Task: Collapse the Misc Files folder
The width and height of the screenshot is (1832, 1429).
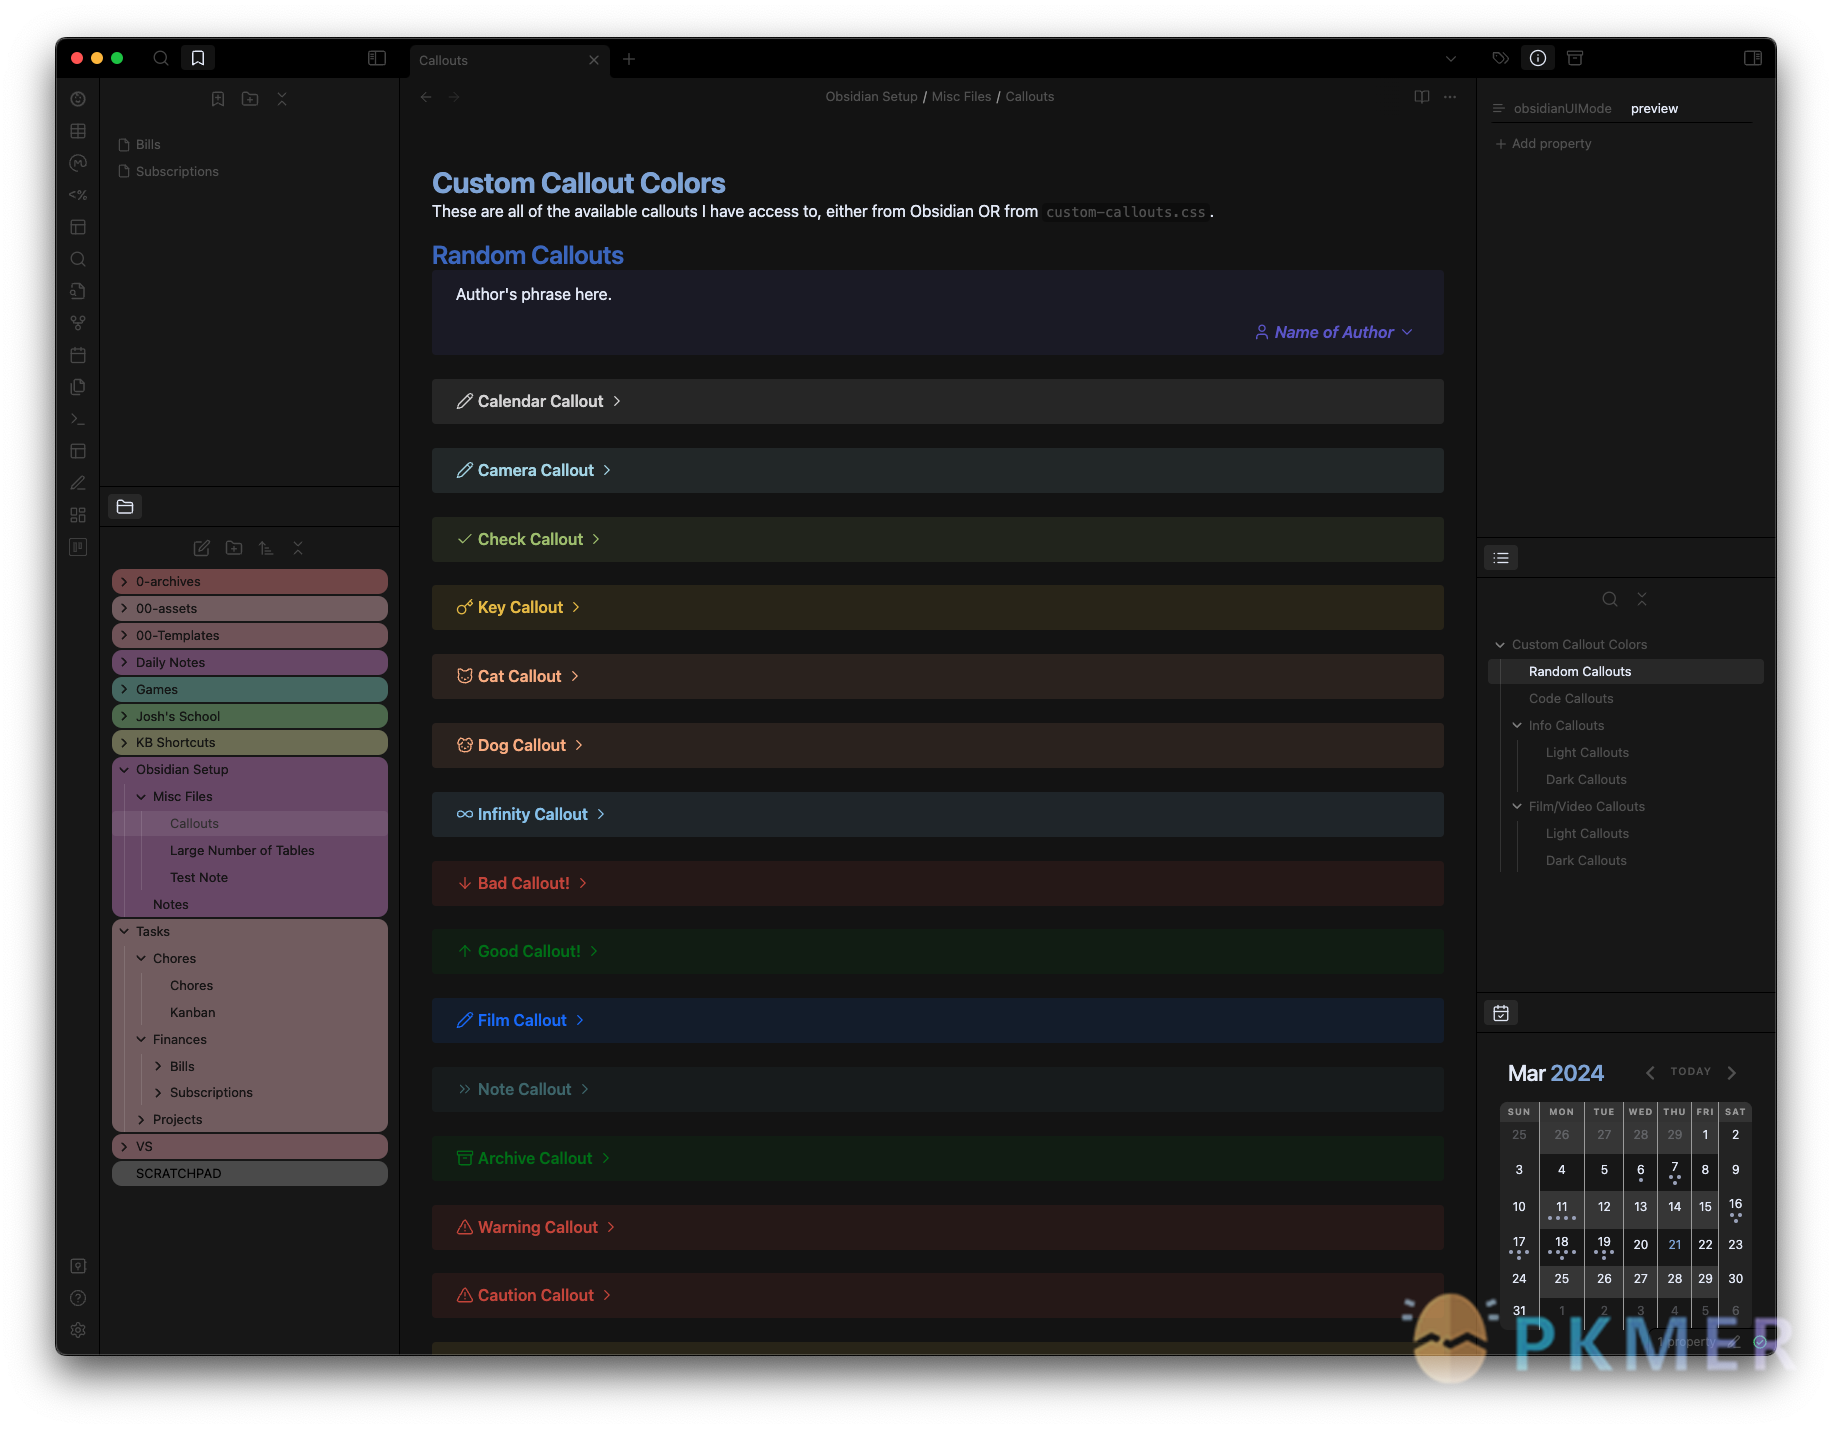Action: click(250, 797)
